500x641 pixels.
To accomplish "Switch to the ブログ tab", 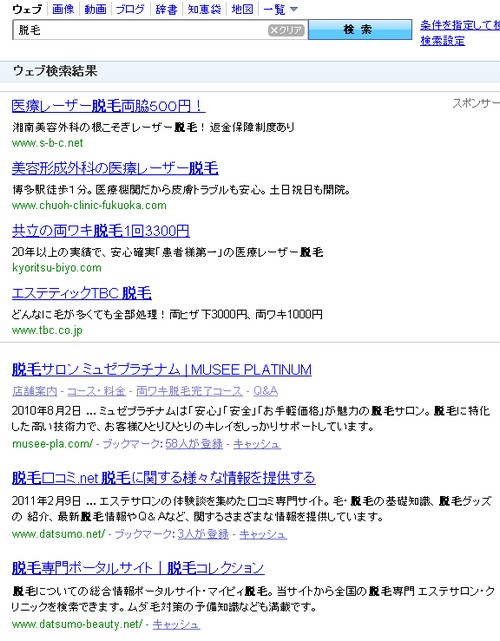I will coord(130,9).
